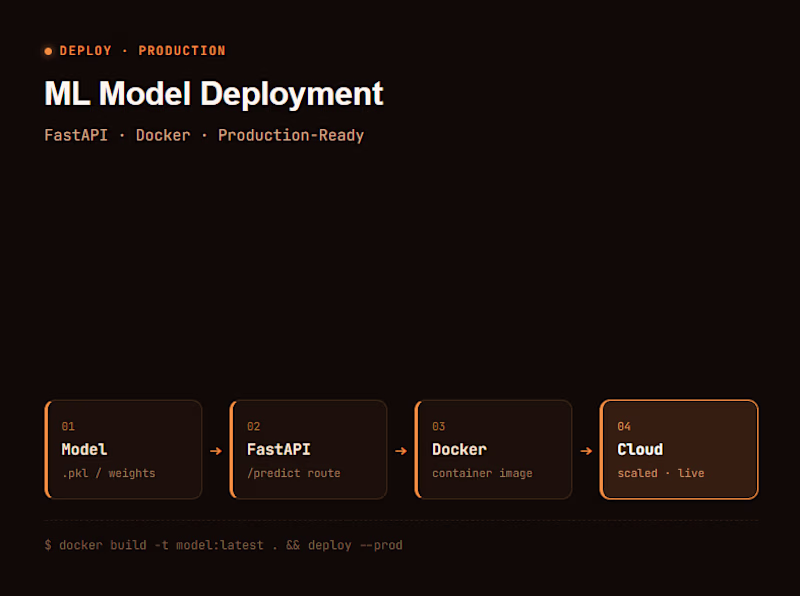This screenshot has width=800, height=596.
Task: Click the 'DEPLOY · PRODUCTION' label
Action: tap(142, 51)
